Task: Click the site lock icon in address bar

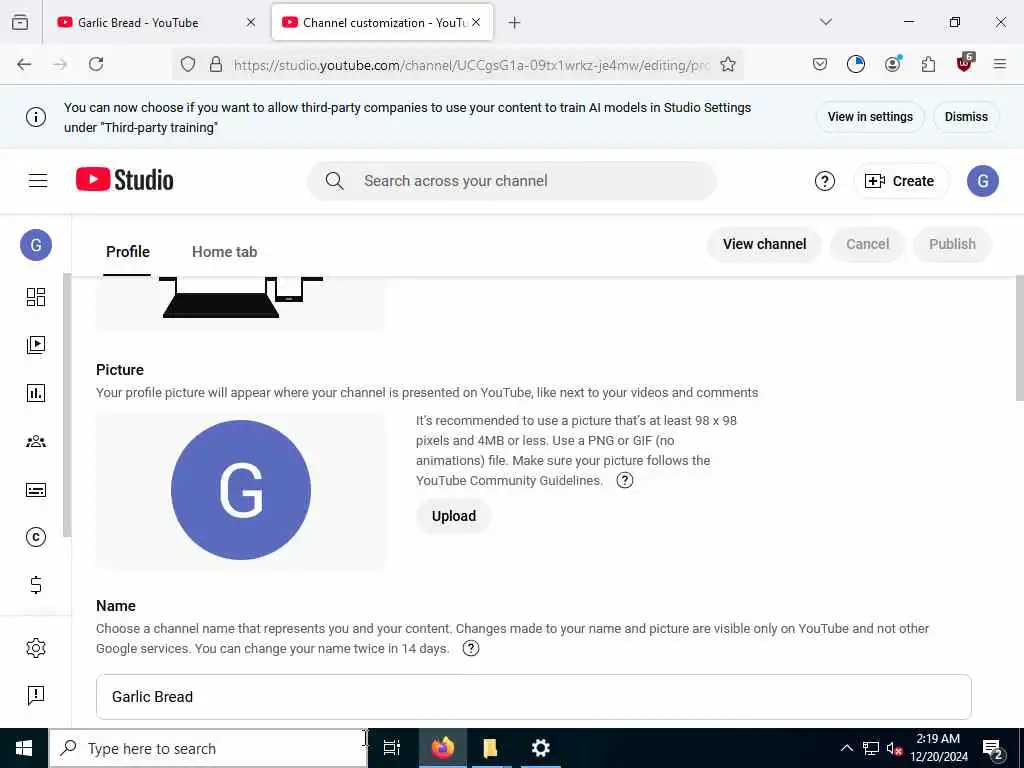Action: click(x=216, y=64)
